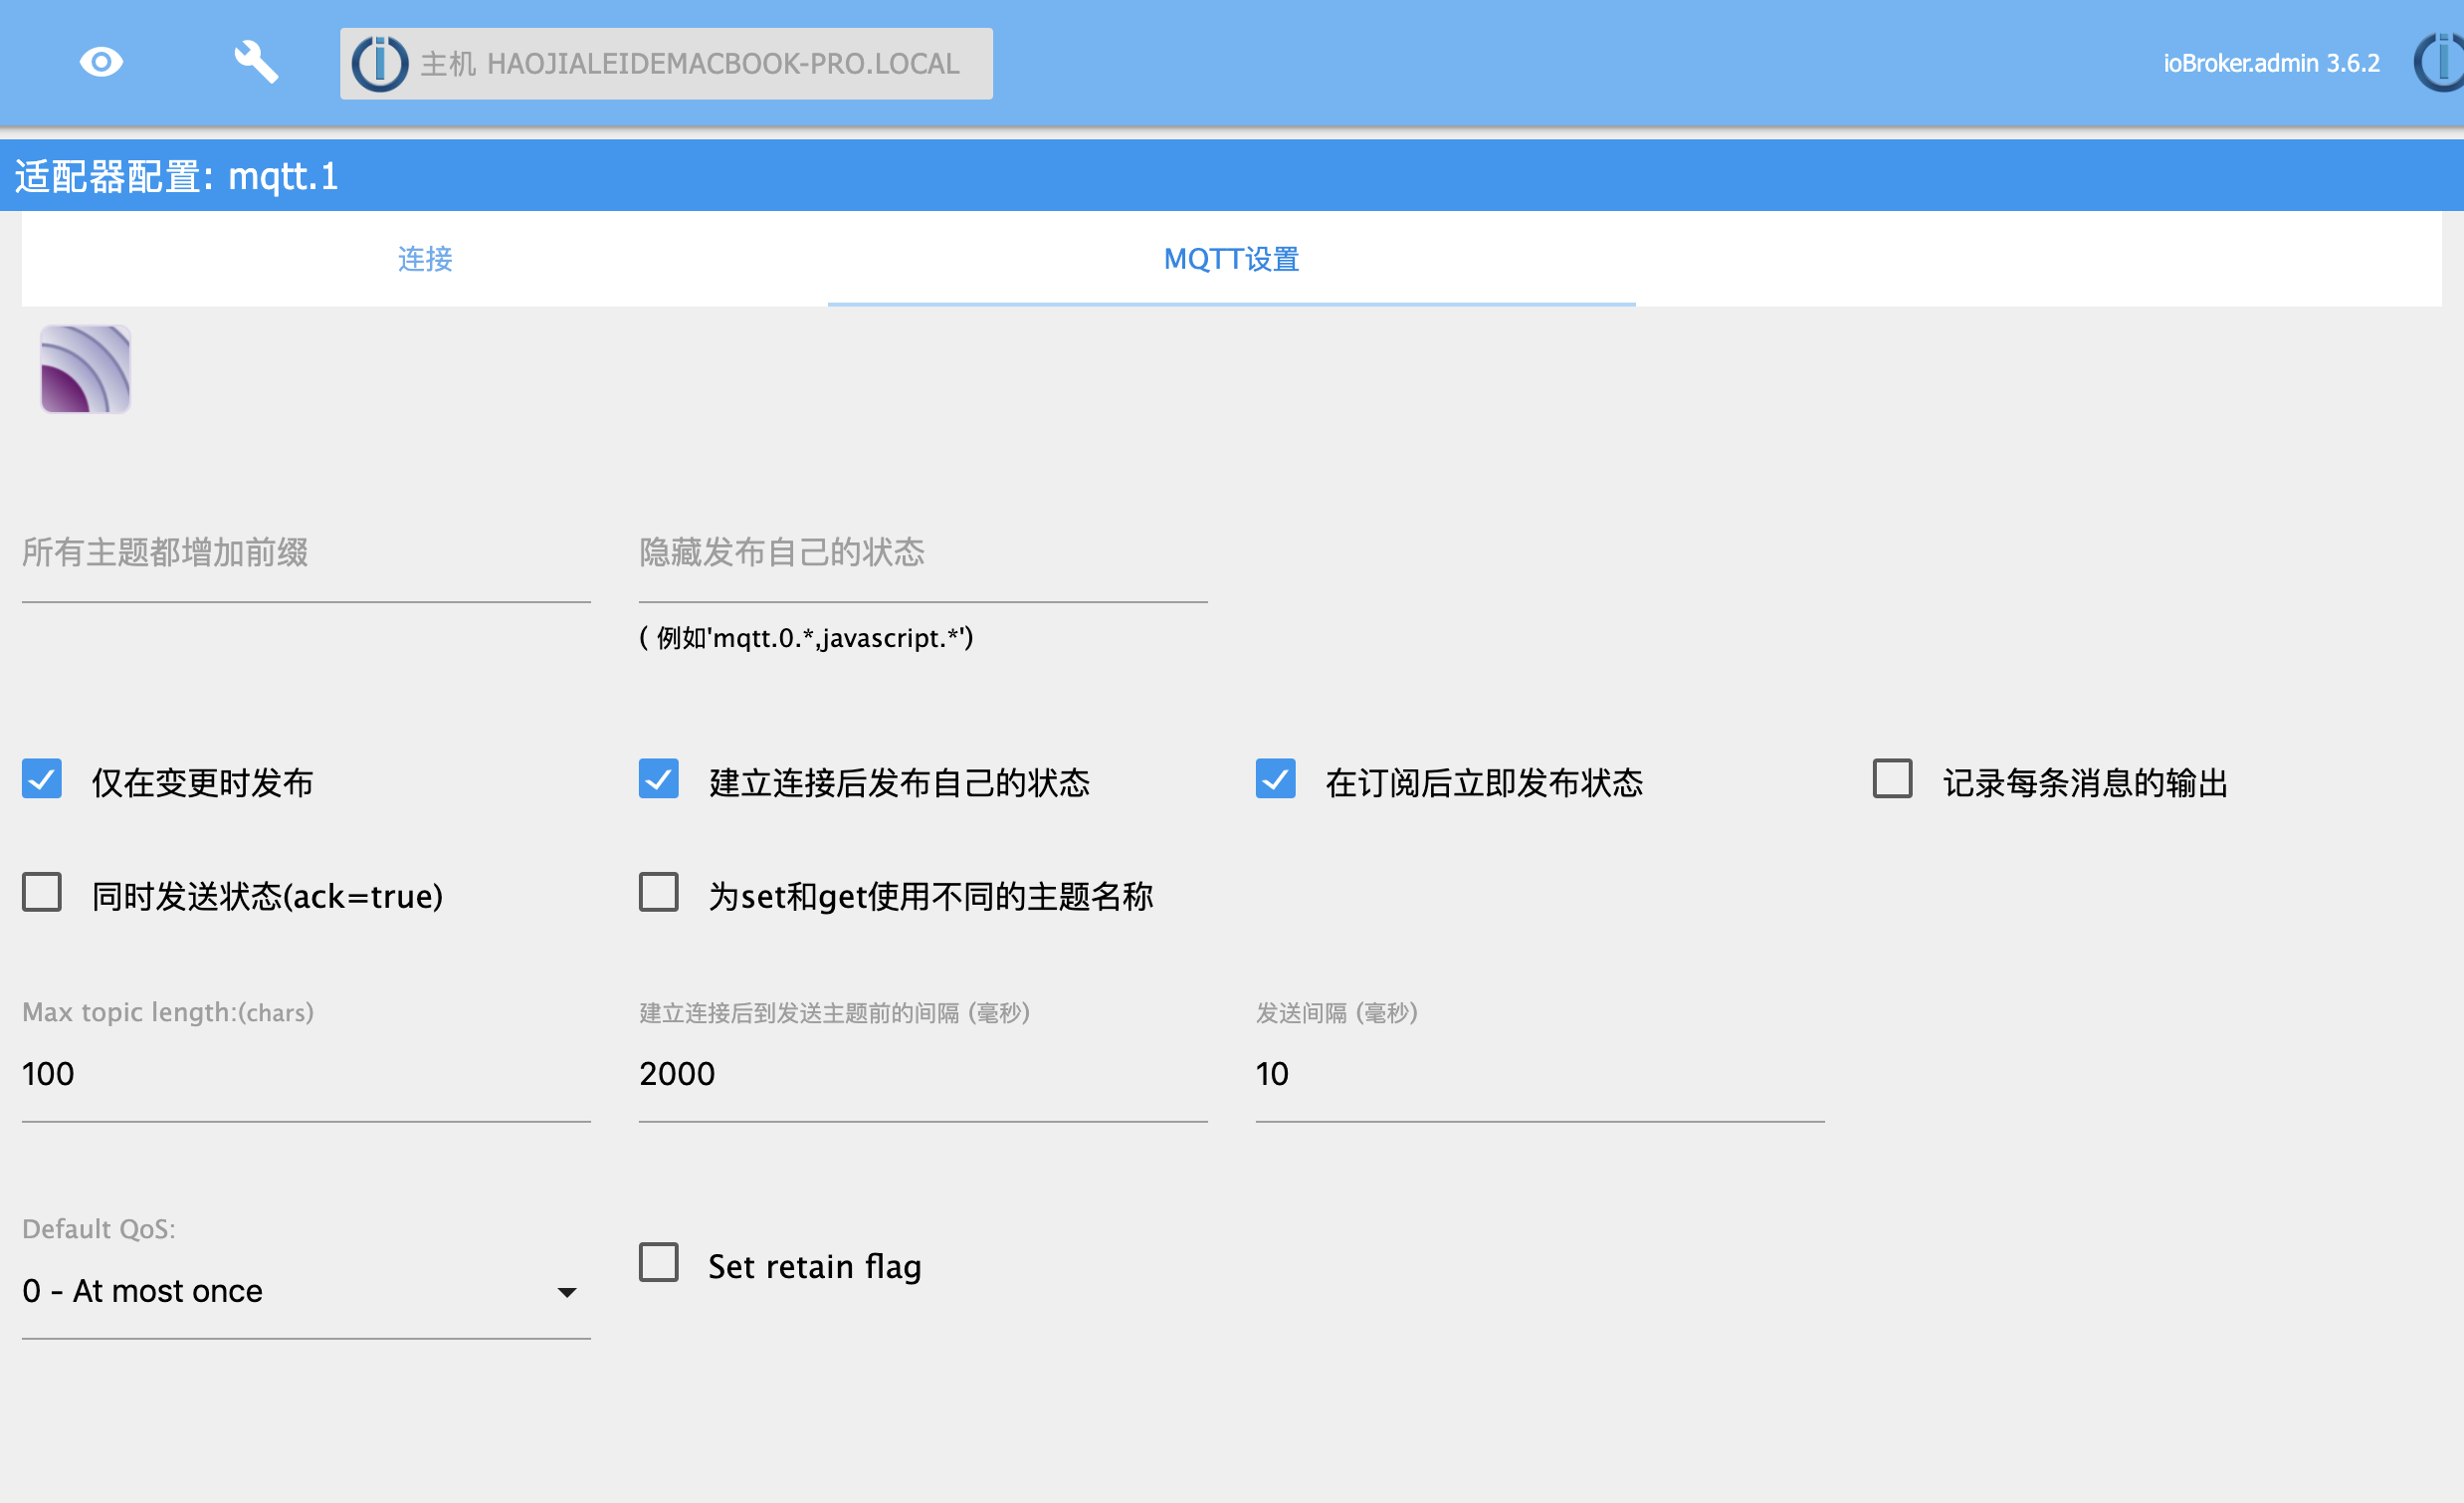Screen dimensions: 2464x1503
Task: Check 同时发送状态(ack=true) option
Action: [42, 893]
